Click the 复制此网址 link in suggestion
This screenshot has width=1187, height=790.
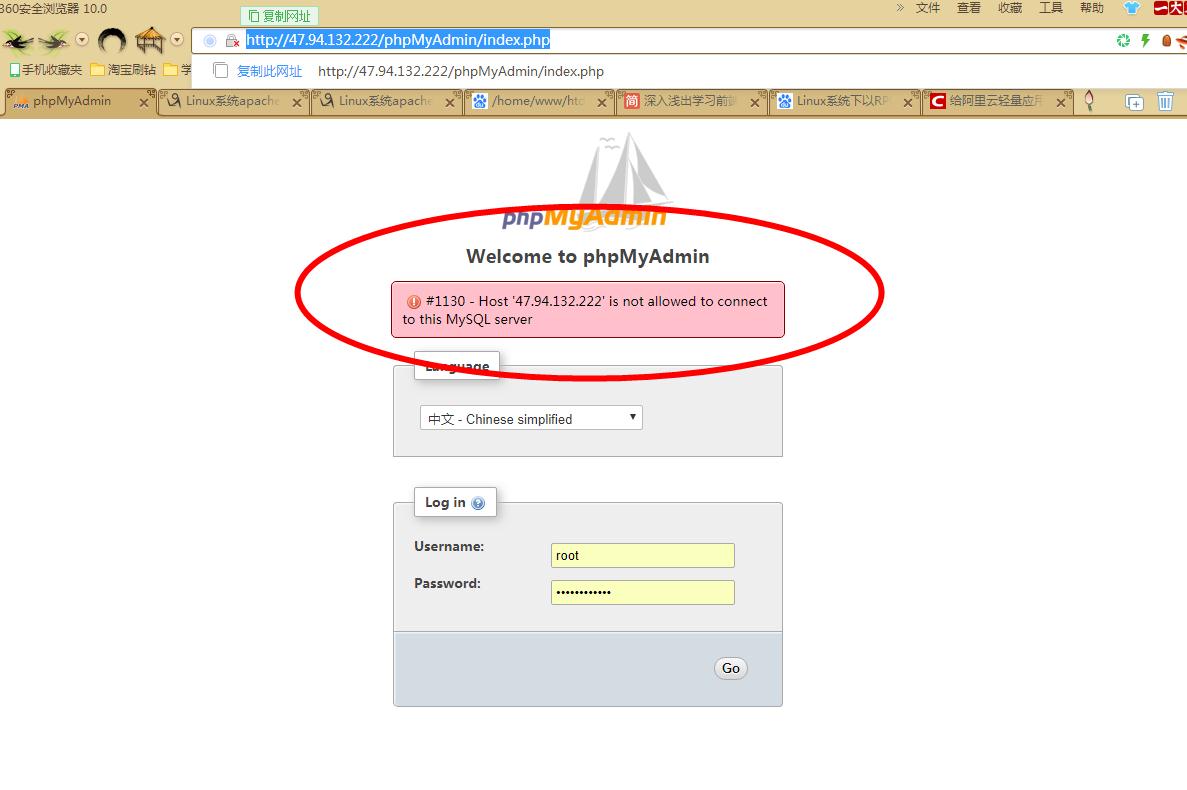click(269, 71)
